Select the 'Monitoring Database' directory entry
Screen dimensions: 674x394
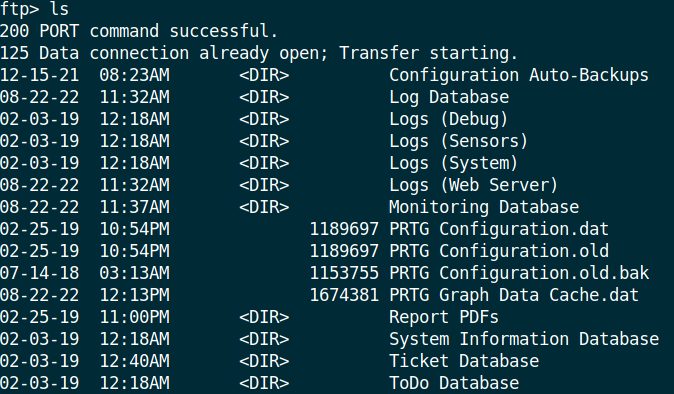click(484, 207)
